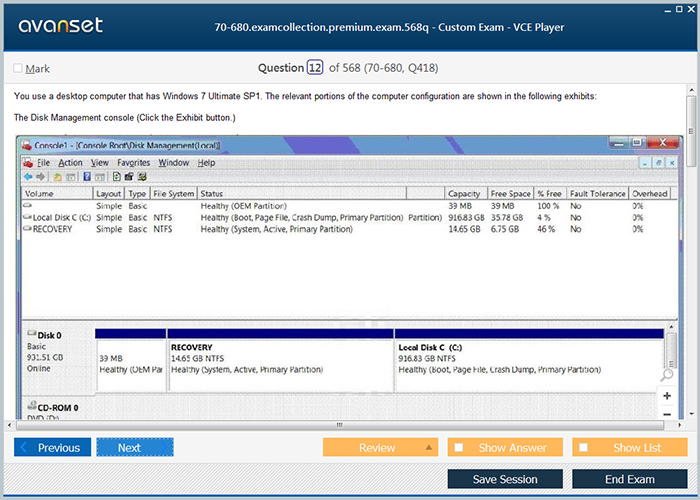
Task: Click the Capacity column header
Action: (x=466, y=194)
